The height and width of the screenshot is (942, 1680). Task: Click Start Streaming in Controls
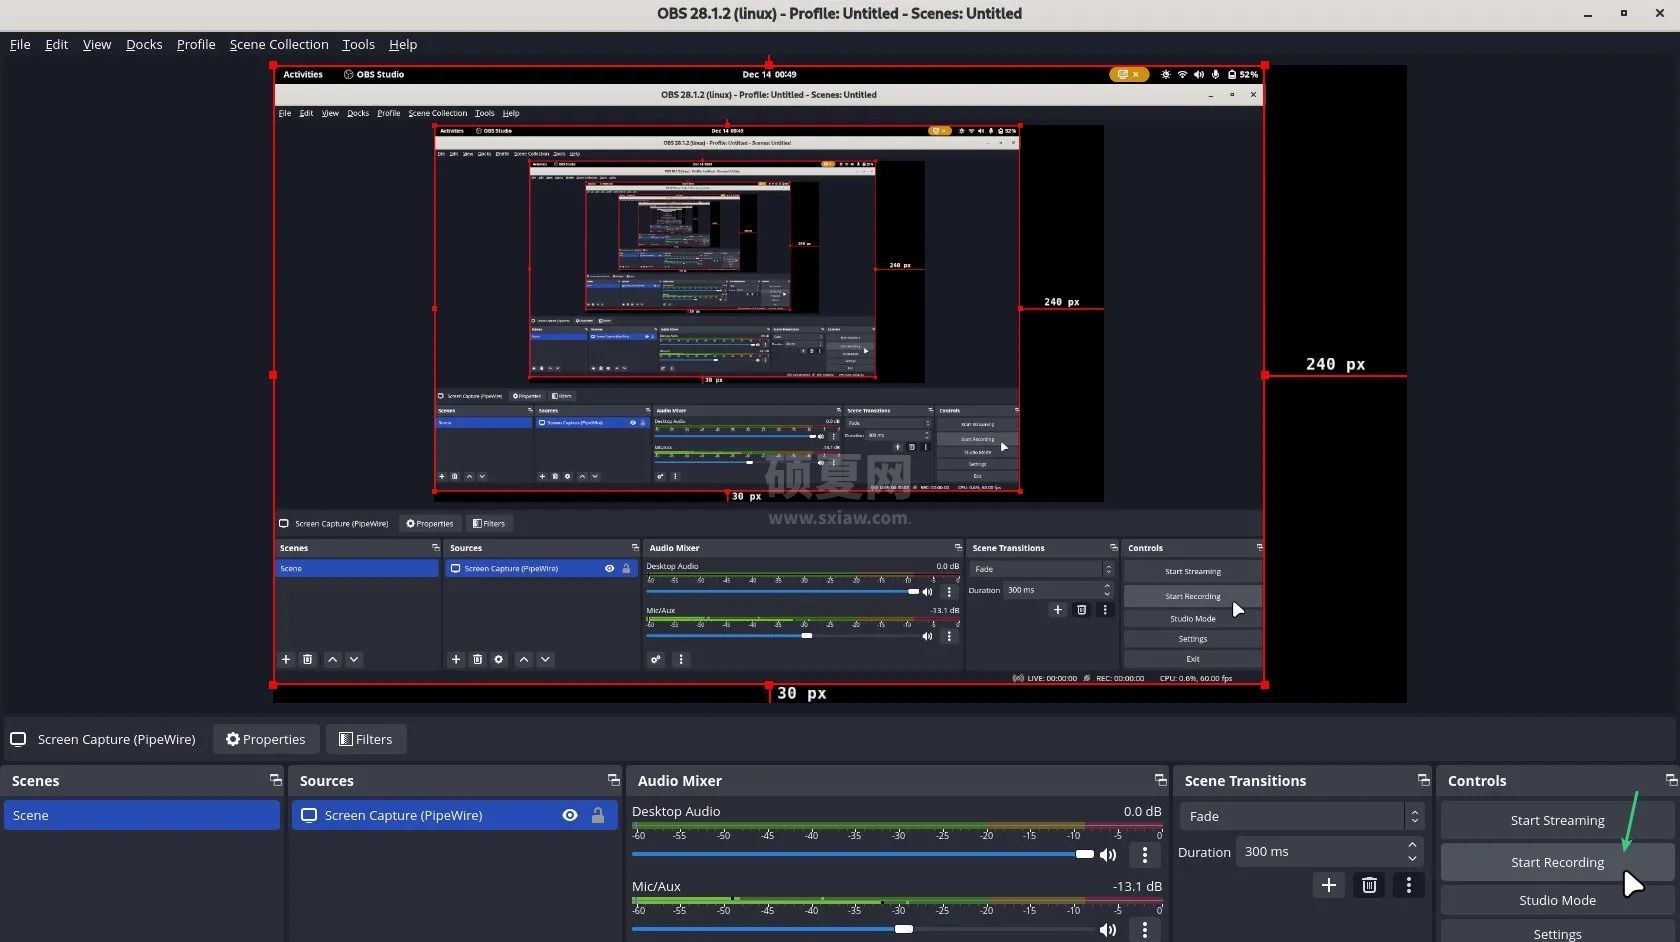coord(1557,820)
